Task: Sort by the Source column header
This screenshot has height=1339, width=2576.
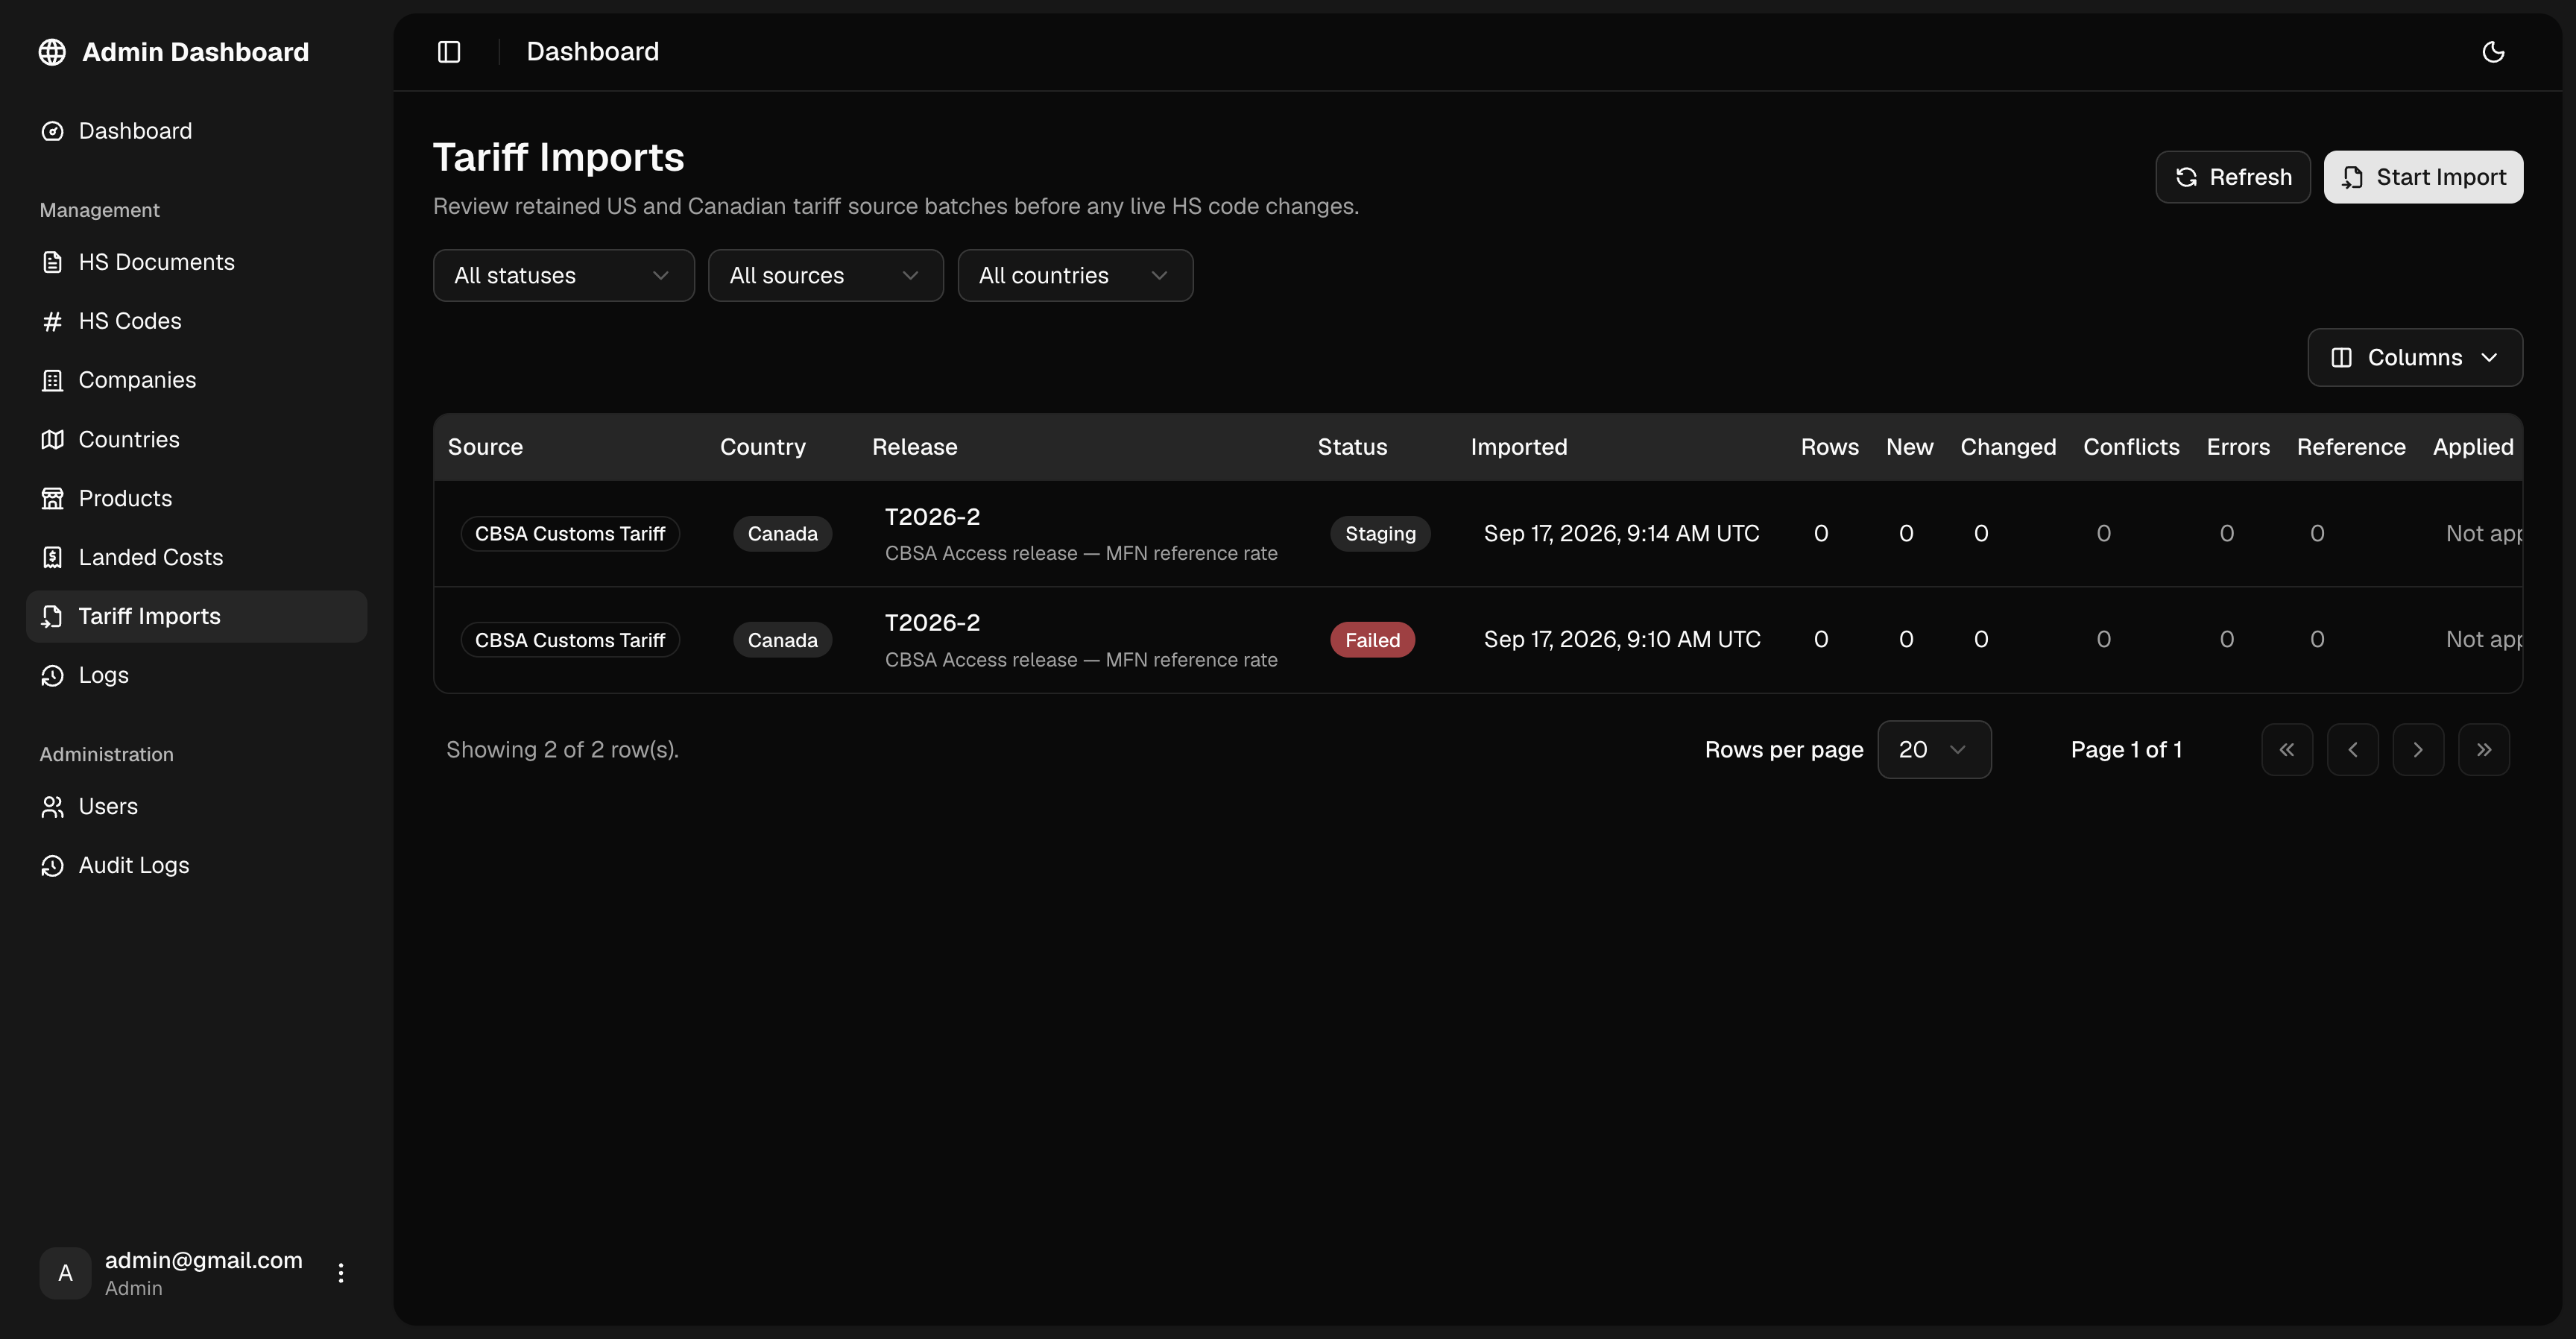Action: pyautogui.click(x=485, y=447)
